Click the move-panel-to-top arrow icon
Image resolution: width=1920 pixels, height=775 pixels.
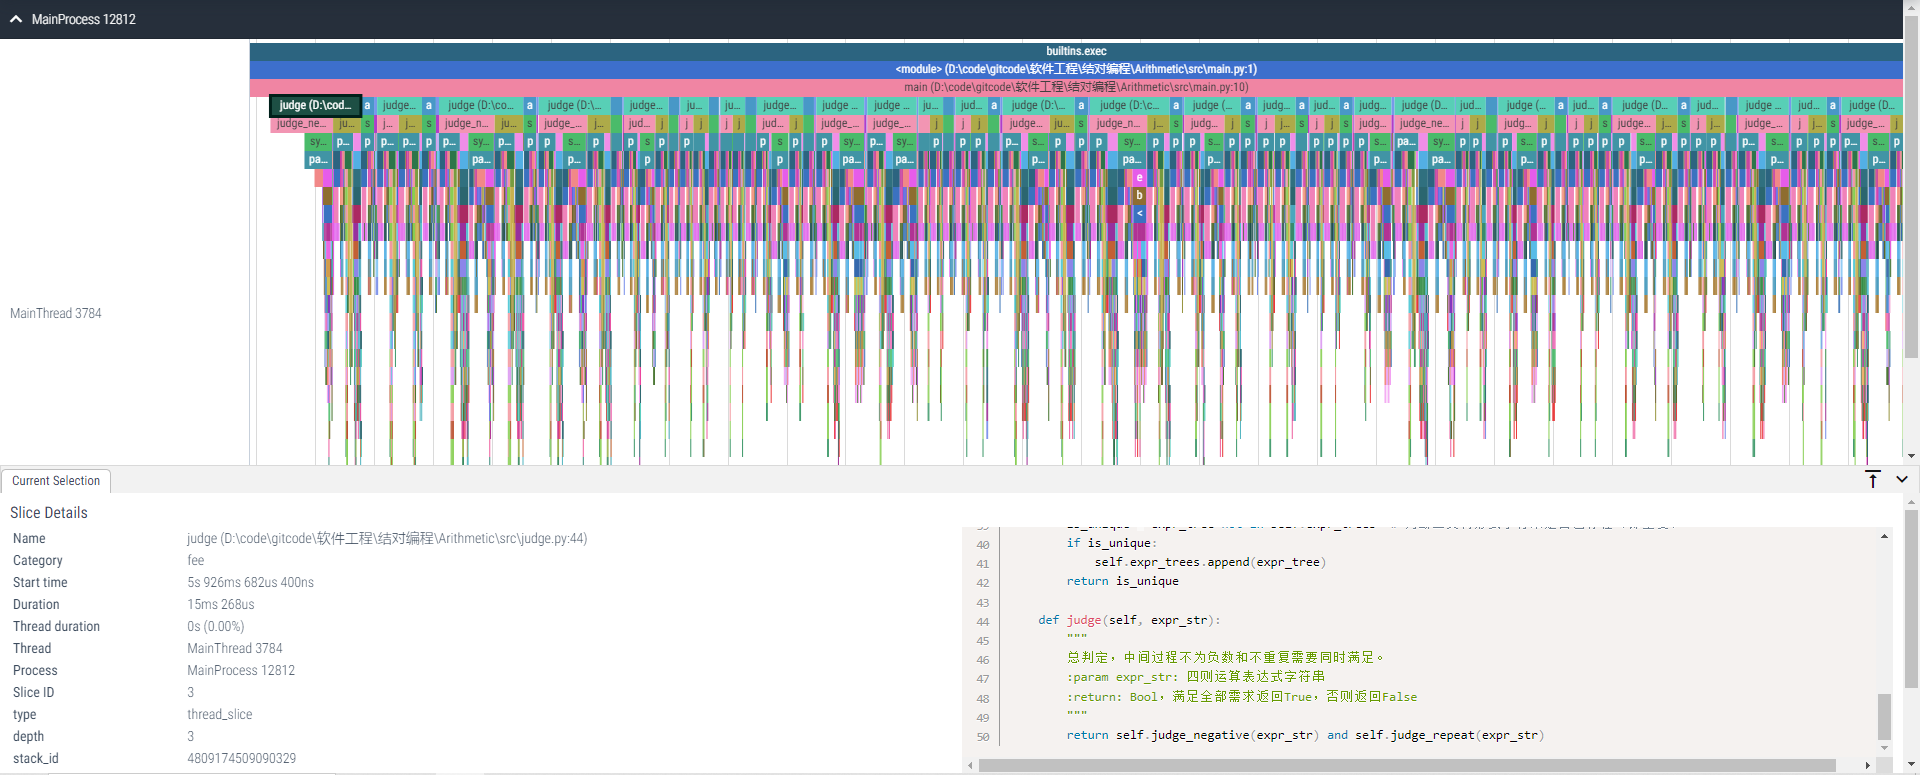click(1873, 480)
